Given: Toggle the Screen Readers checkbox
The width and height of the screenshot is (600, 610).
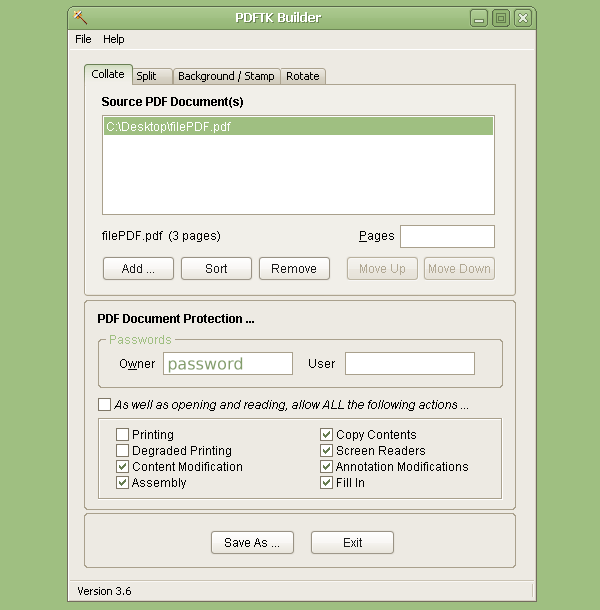Looking at the screenshot, I should 326,450.
